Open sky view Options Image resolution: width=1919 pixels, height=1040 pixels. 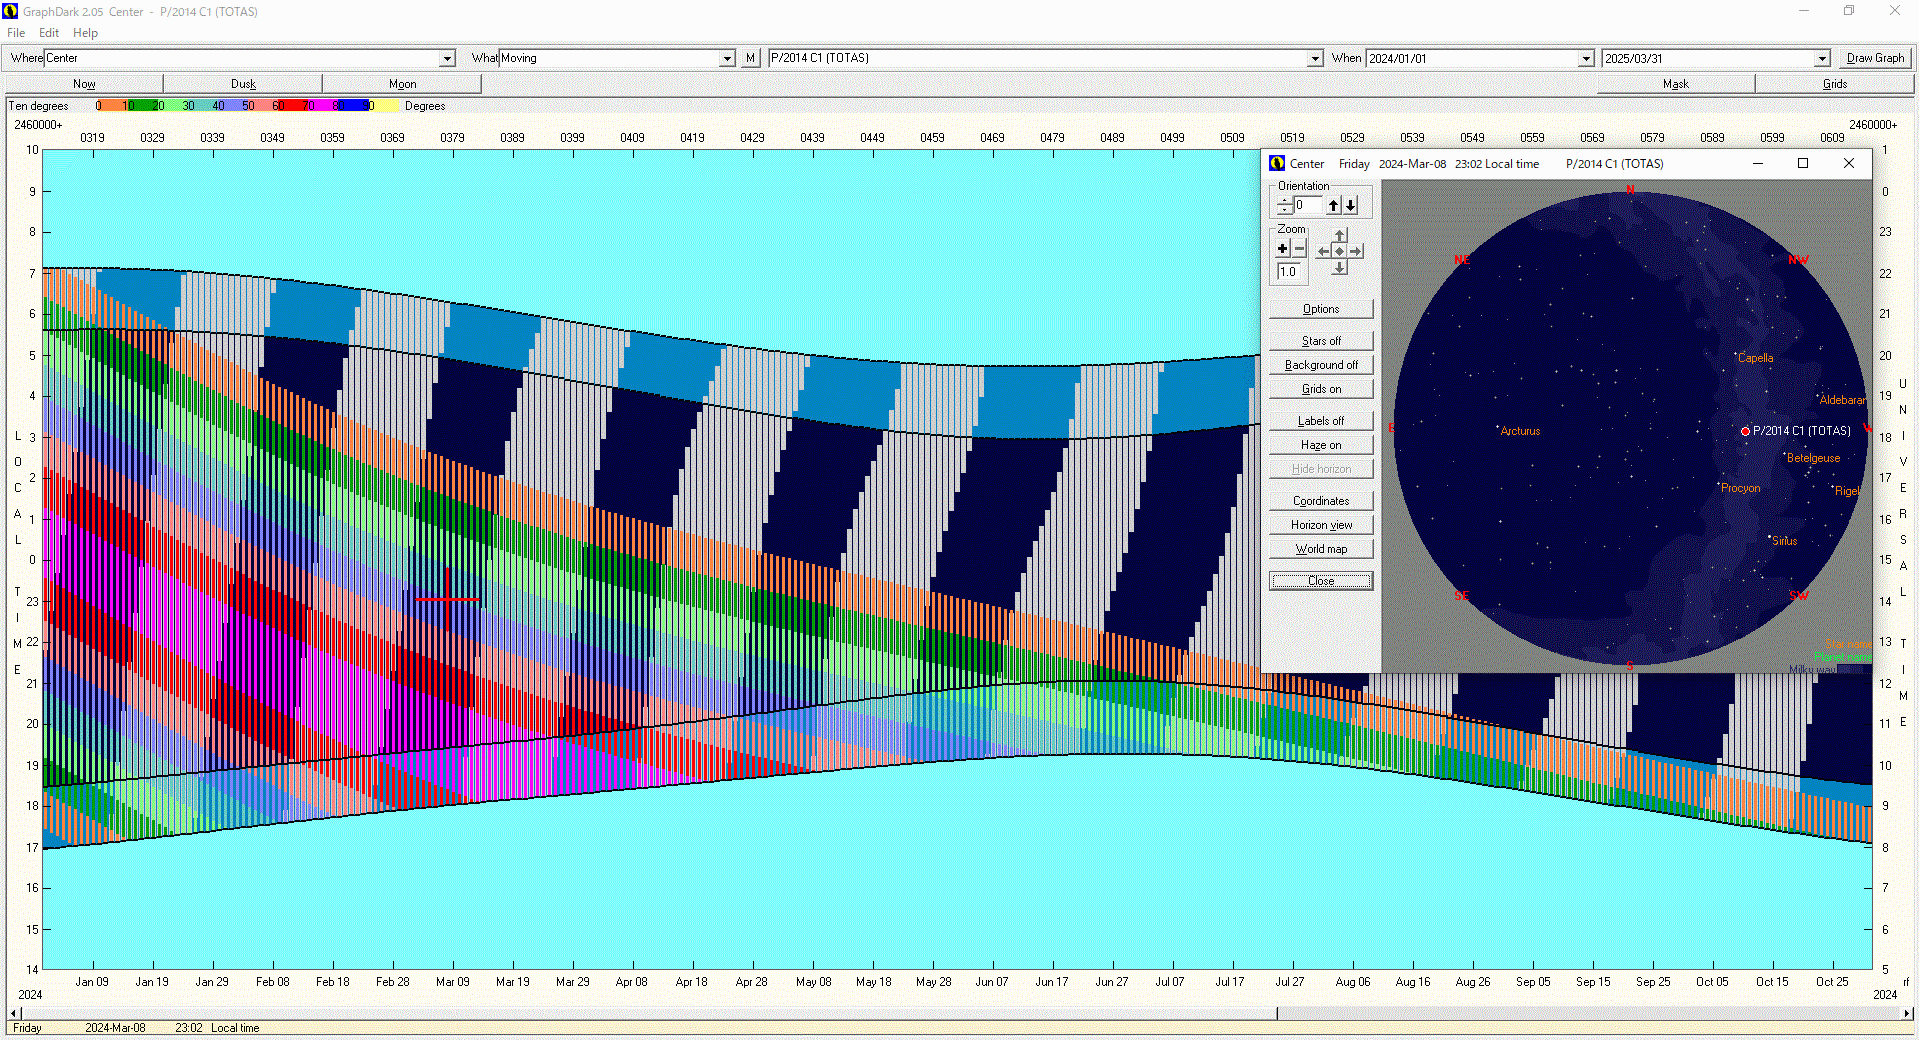[x=1321, y=309]
